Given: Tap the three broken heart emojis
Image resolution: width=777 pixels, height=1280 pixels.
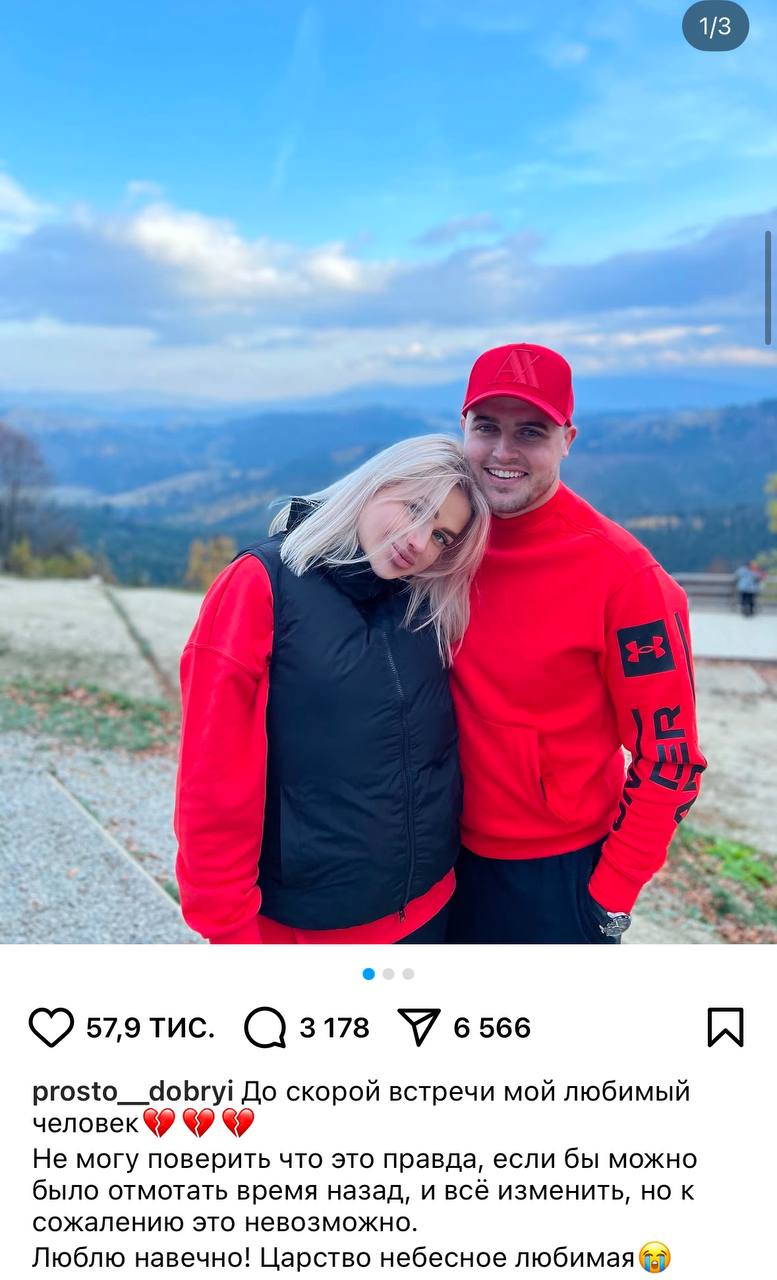Looking at the screenshot, I should (x=198, y=1123).
